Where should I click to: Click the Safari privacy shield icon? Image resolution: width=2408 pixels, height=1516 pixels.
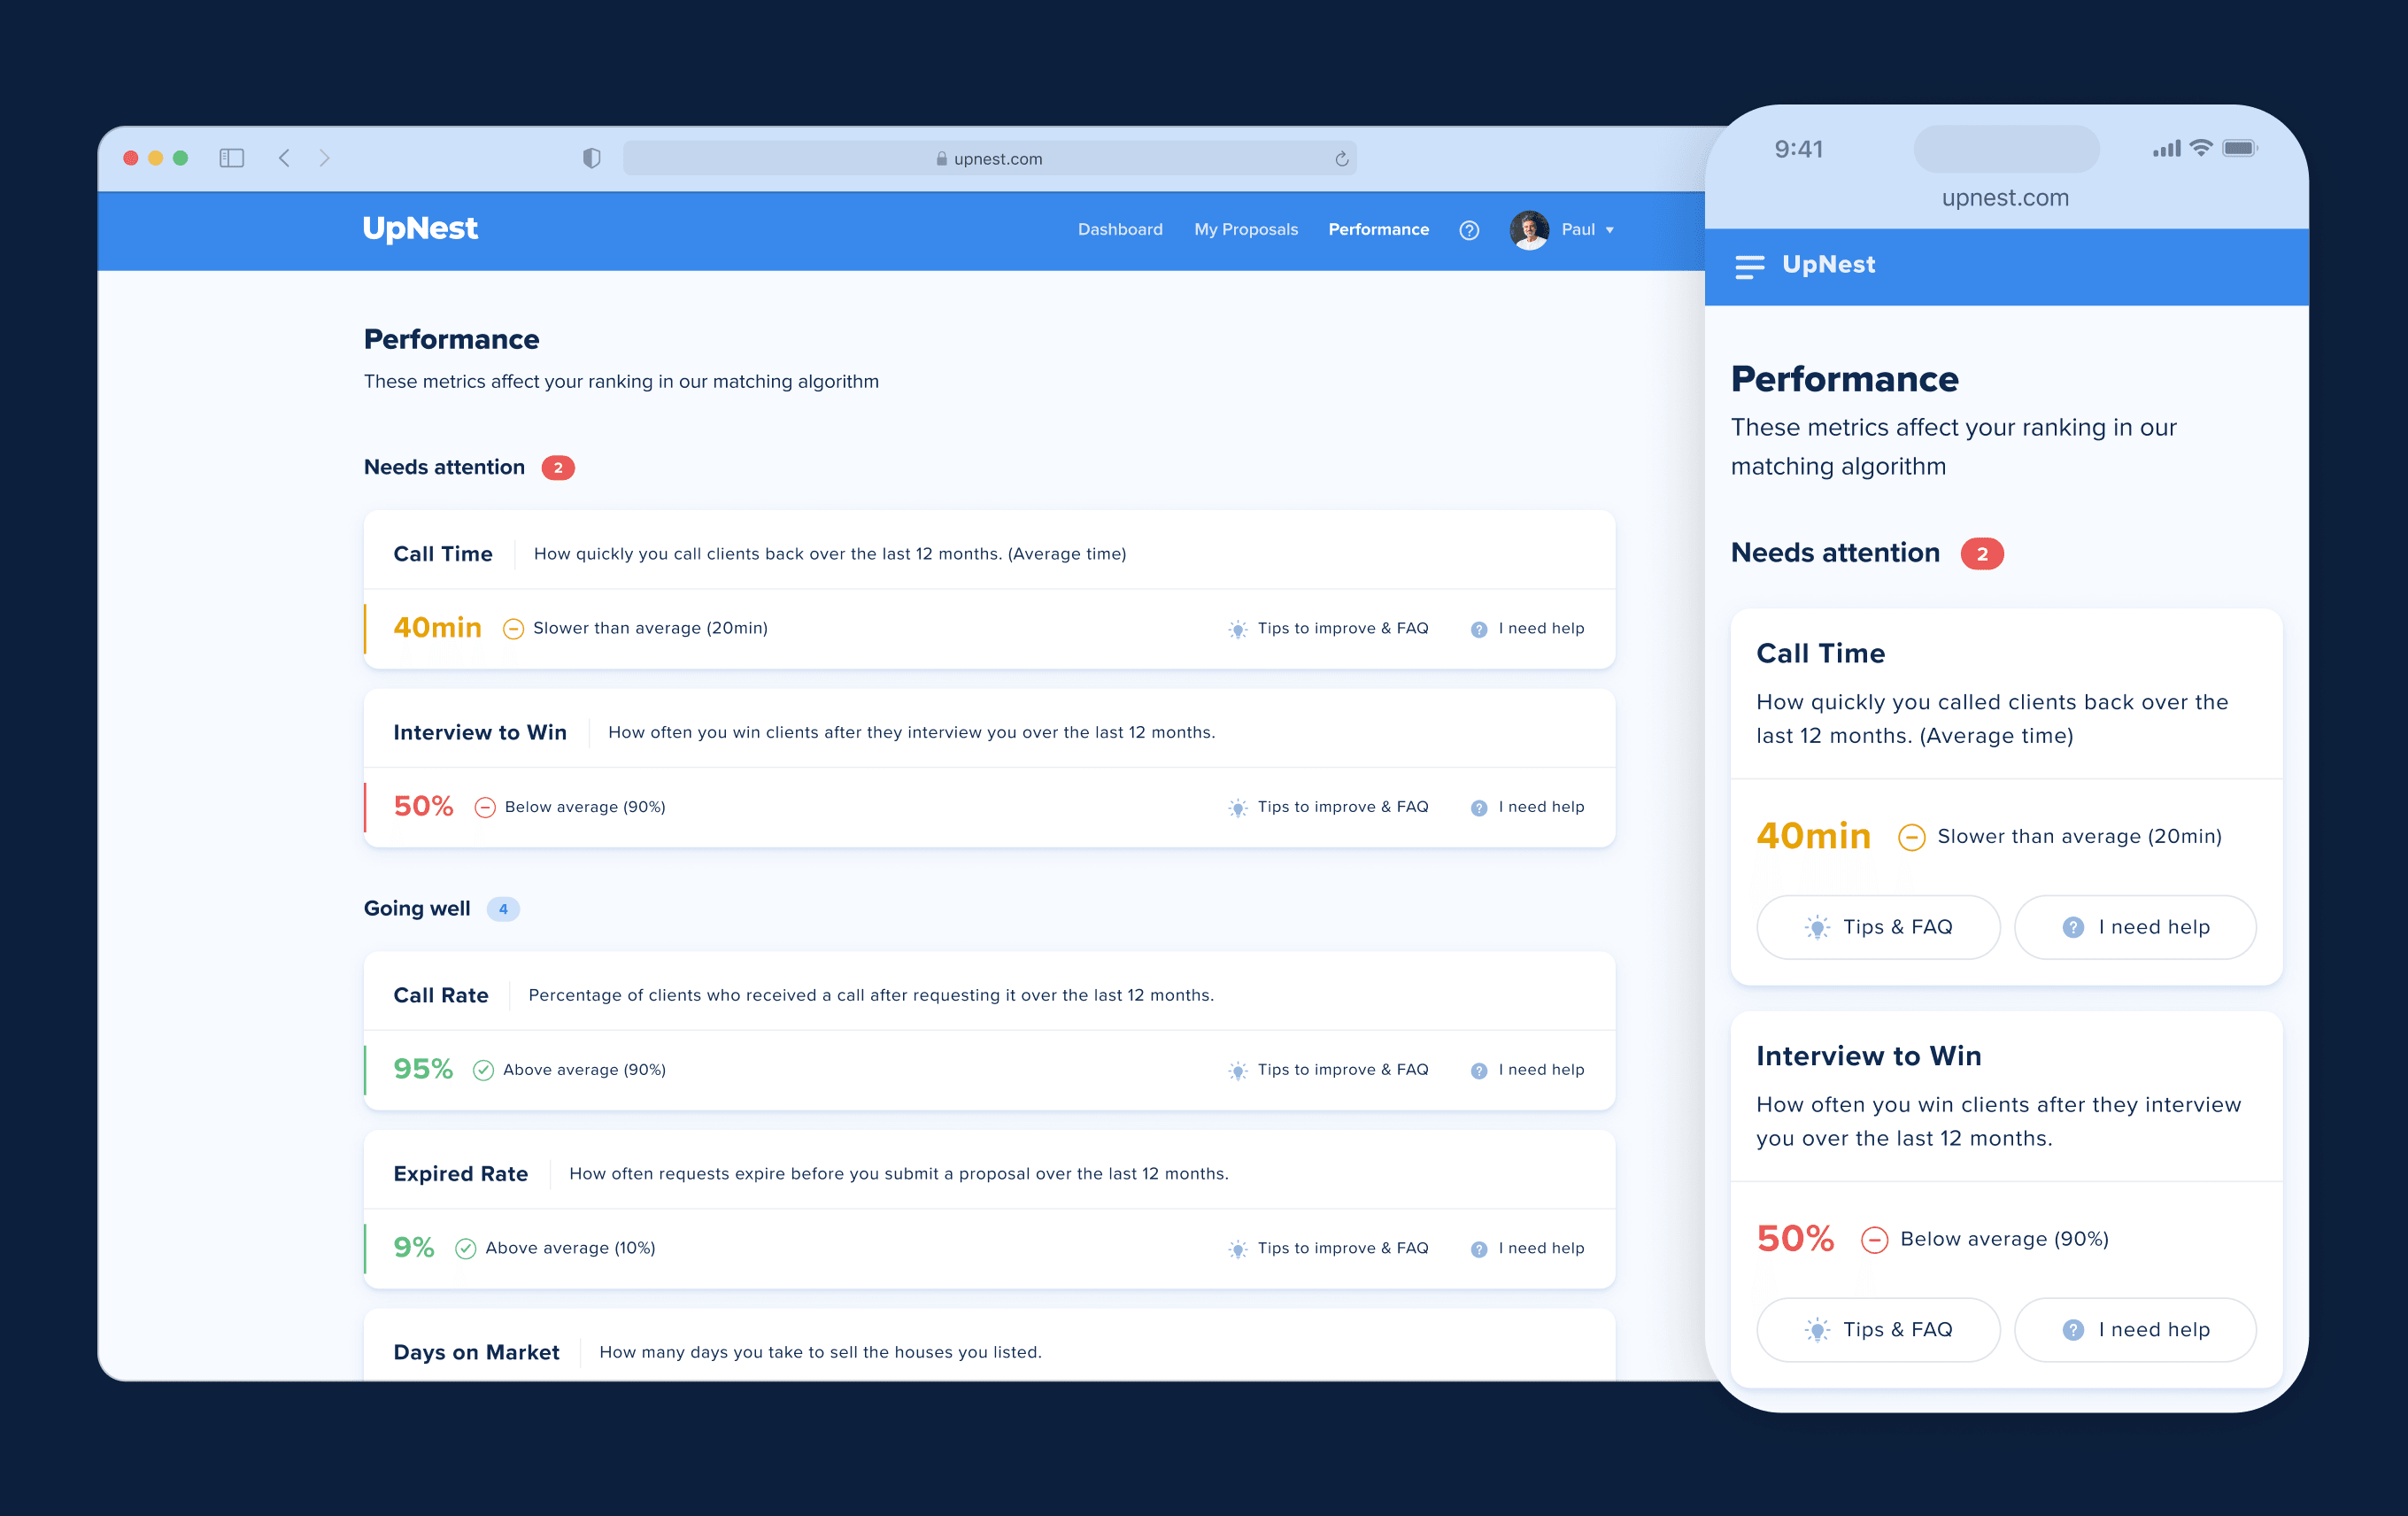592,157
